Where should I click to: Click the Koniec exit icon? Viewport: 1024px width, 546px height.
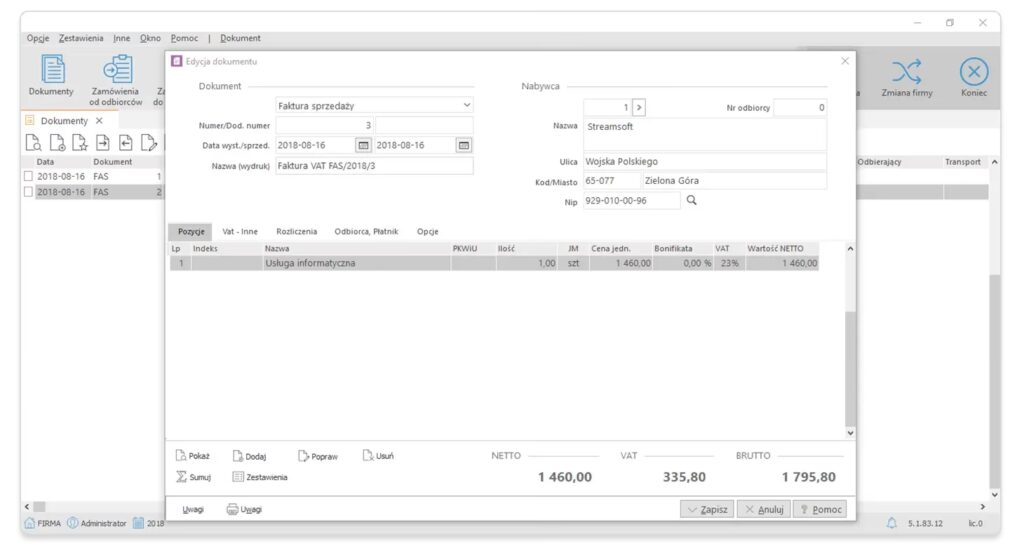click(x=974, y=71)
